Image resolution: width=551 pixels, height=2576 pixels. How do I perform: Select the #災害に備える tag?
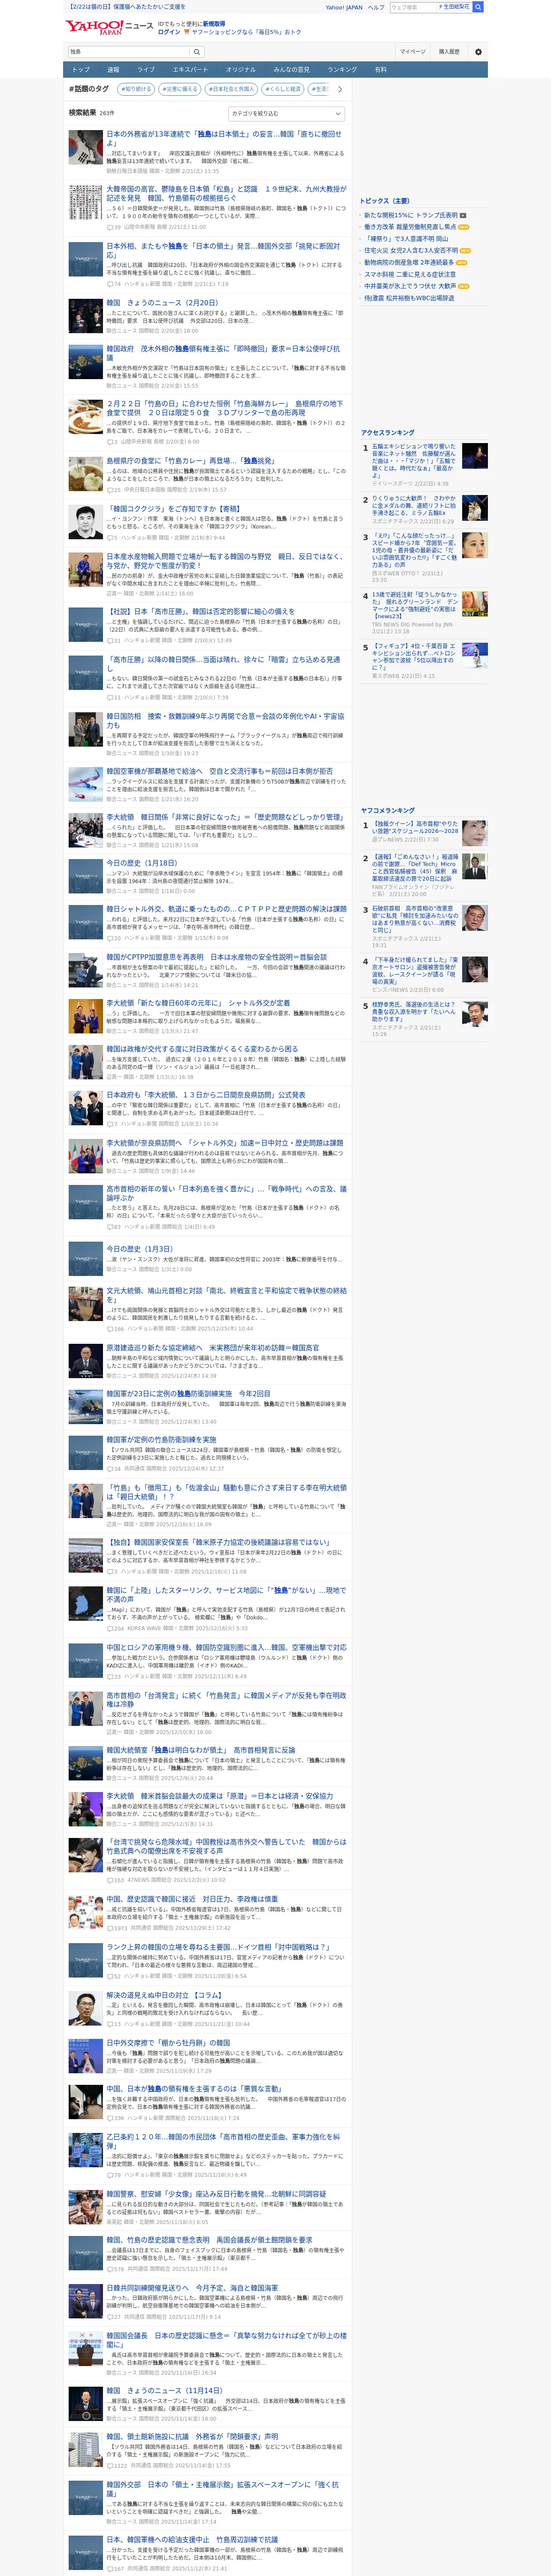coord(180,89)
